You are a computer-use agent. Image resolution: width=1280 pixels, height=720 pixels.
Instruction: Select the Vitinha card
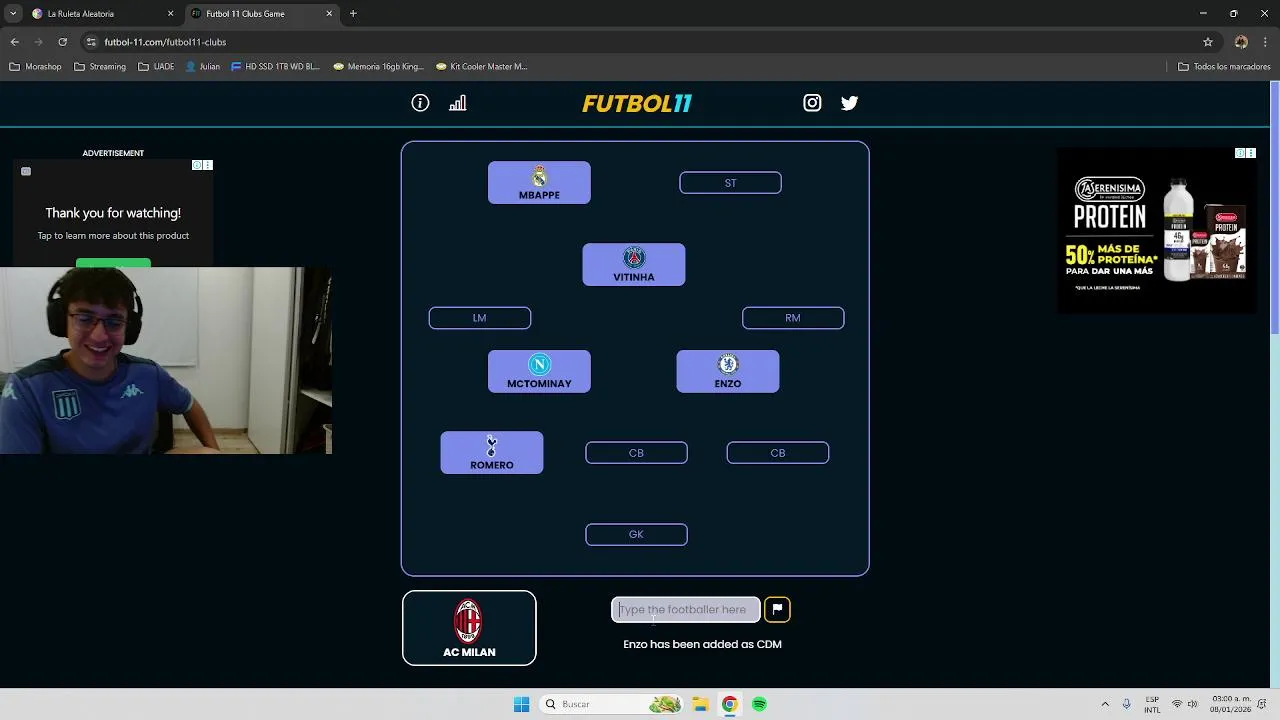coord(634,265)
